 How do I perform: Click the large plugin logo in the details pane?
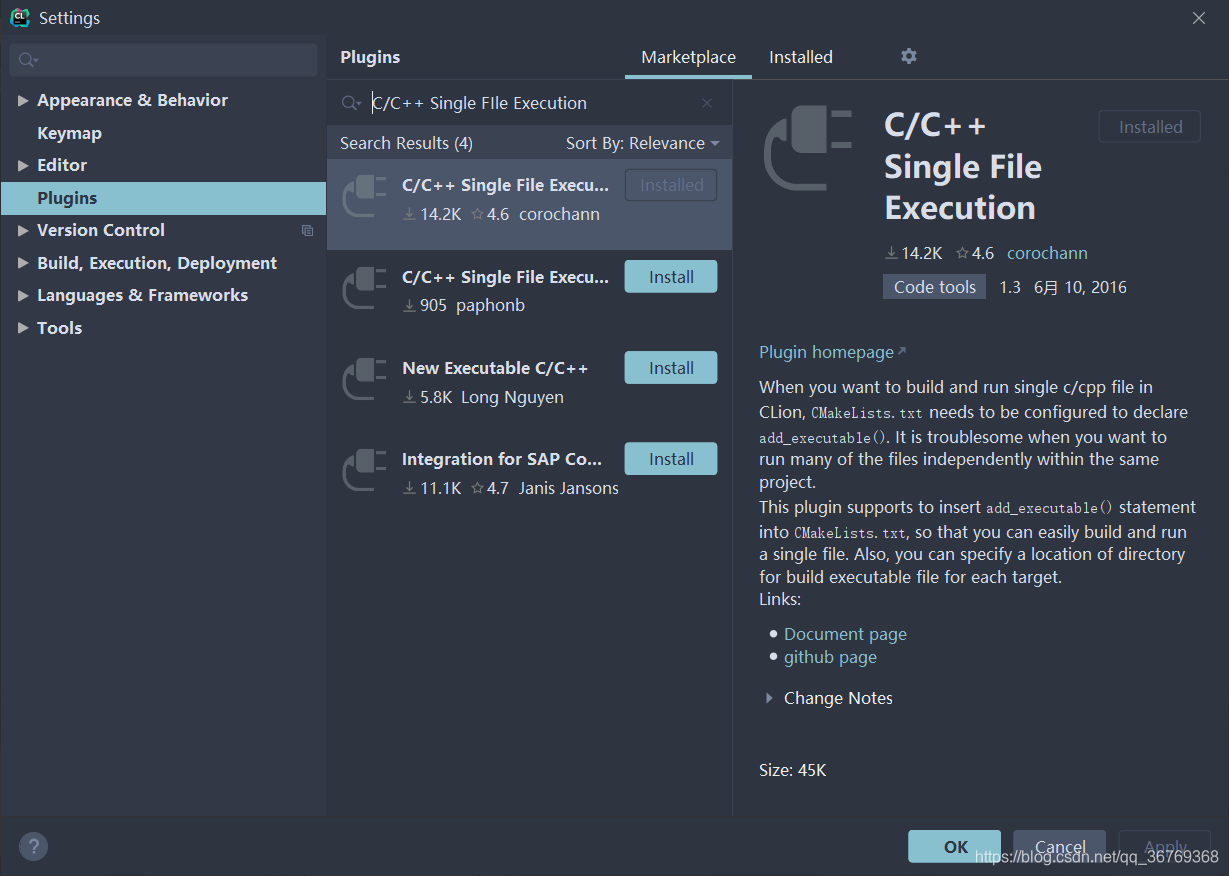[808, 149]
